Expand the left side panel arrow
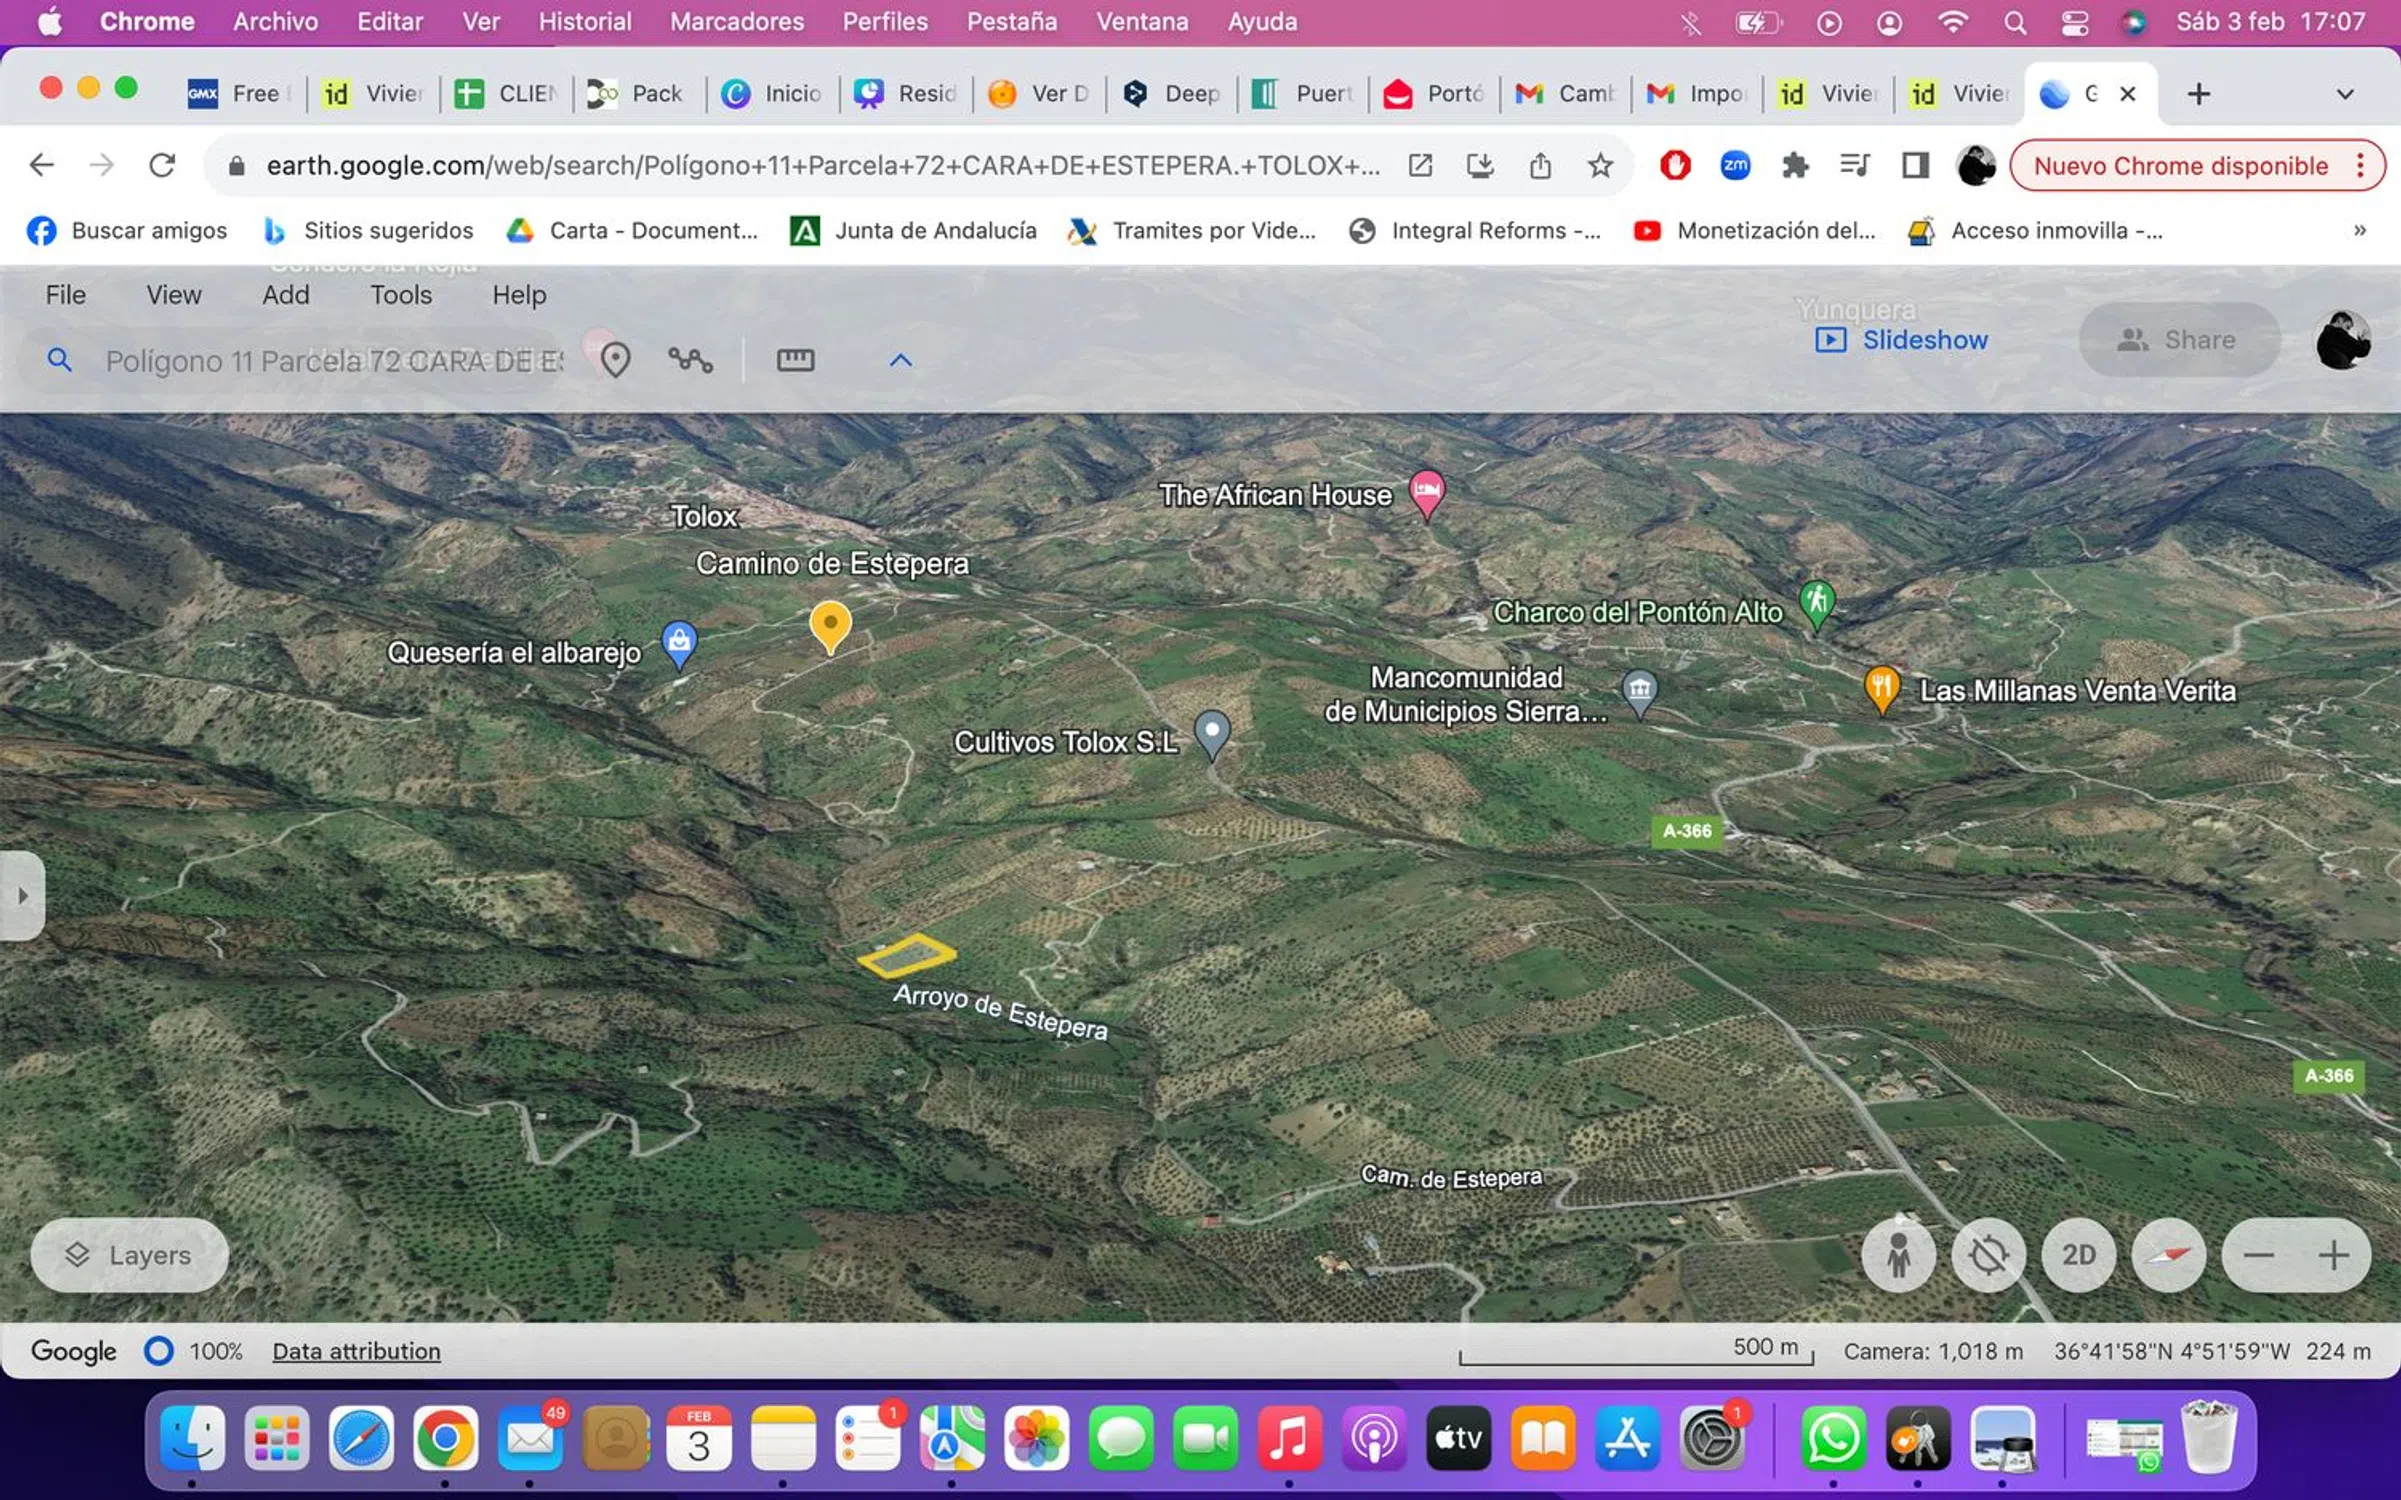The height and width of the screenshot is (1500, 2401). [x=22, y=895]
